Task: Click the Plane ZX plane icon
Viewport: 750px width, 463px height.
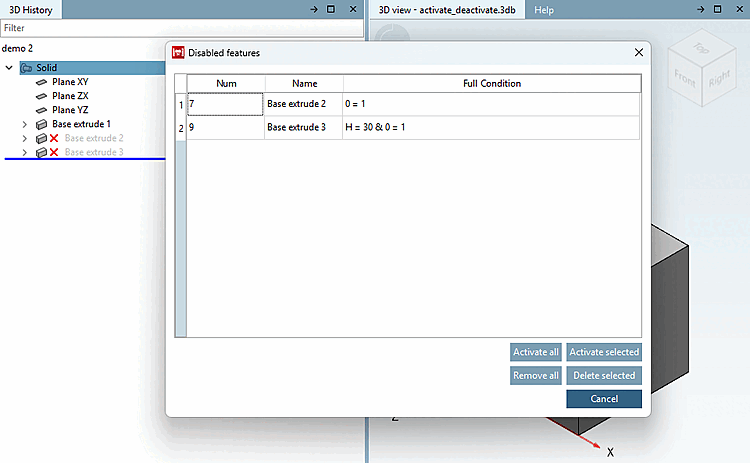Action: tap(42, 96)
